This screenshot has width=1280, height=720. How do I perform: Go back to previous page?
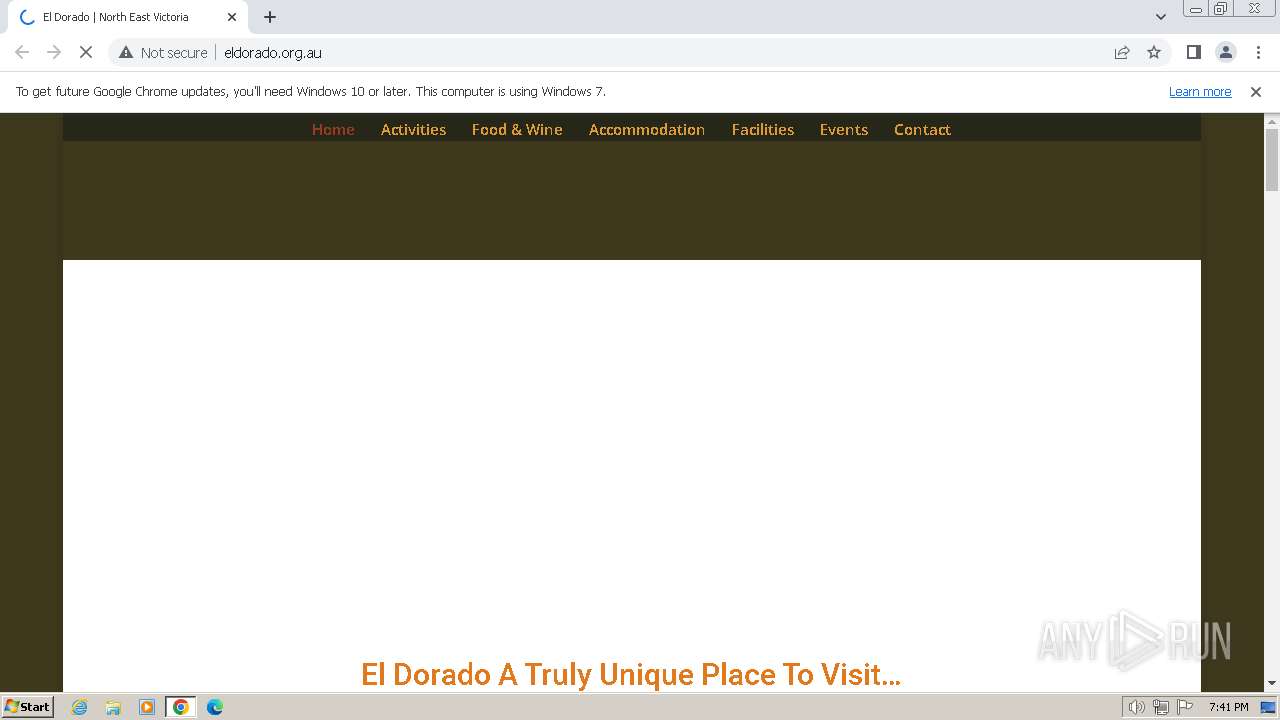pos(22,52)
